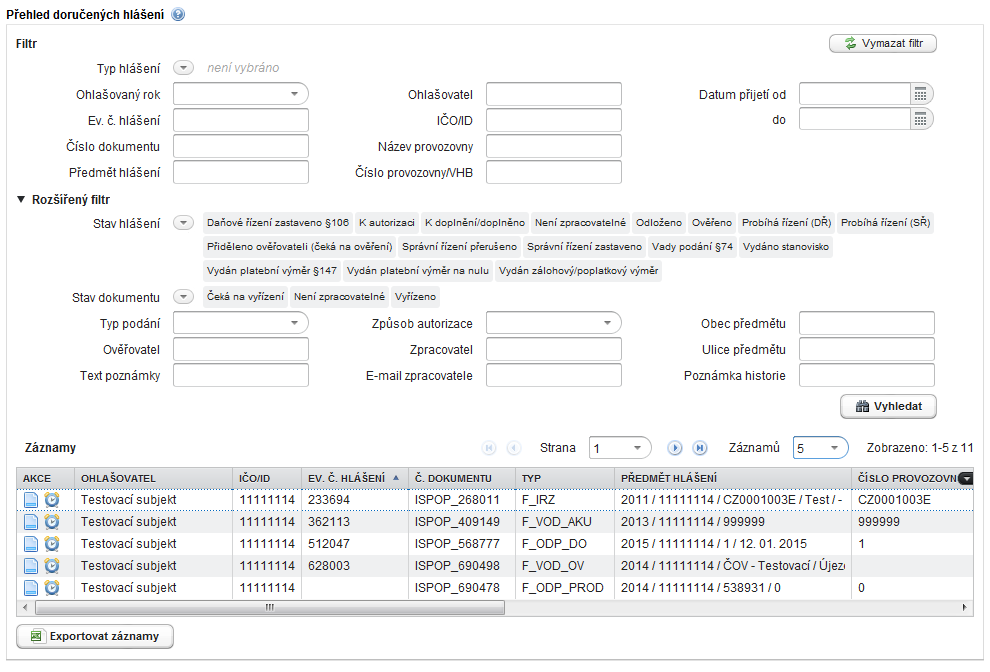
Task: Open document icon in row 628003
Action: tap(31, 566)
